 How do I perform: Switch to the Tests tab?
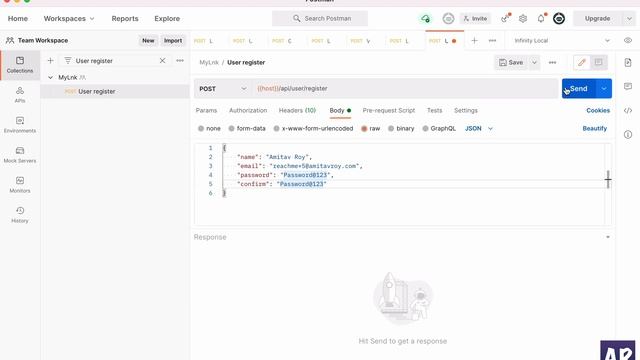pyautogui.click(x=434, y=110)
